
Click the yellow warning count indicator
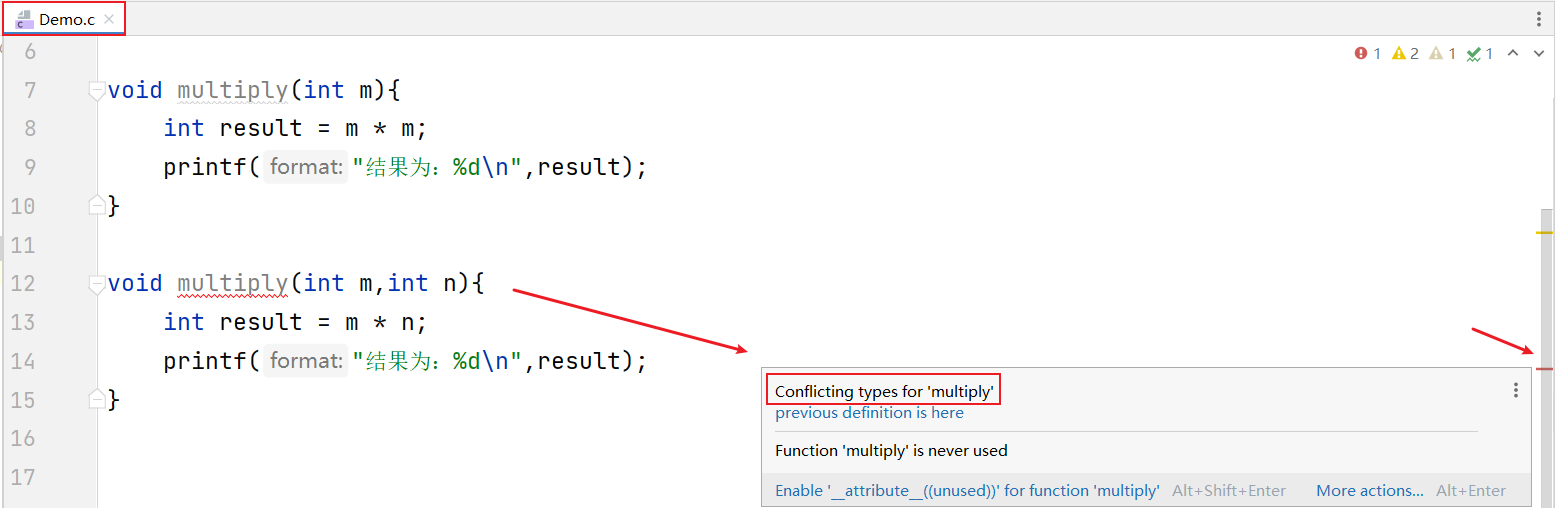(x=1405, y=54)
